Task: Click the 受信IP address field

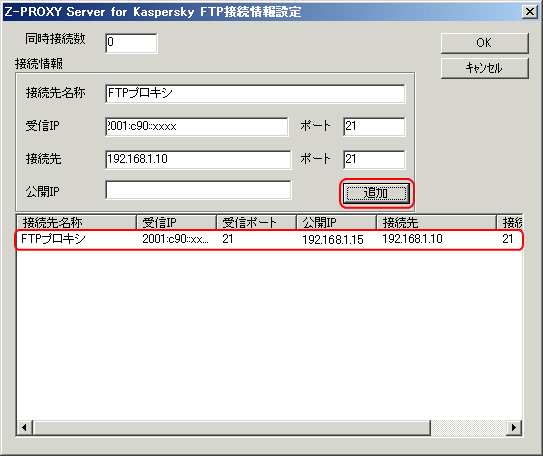Action: tap(196, 126)
